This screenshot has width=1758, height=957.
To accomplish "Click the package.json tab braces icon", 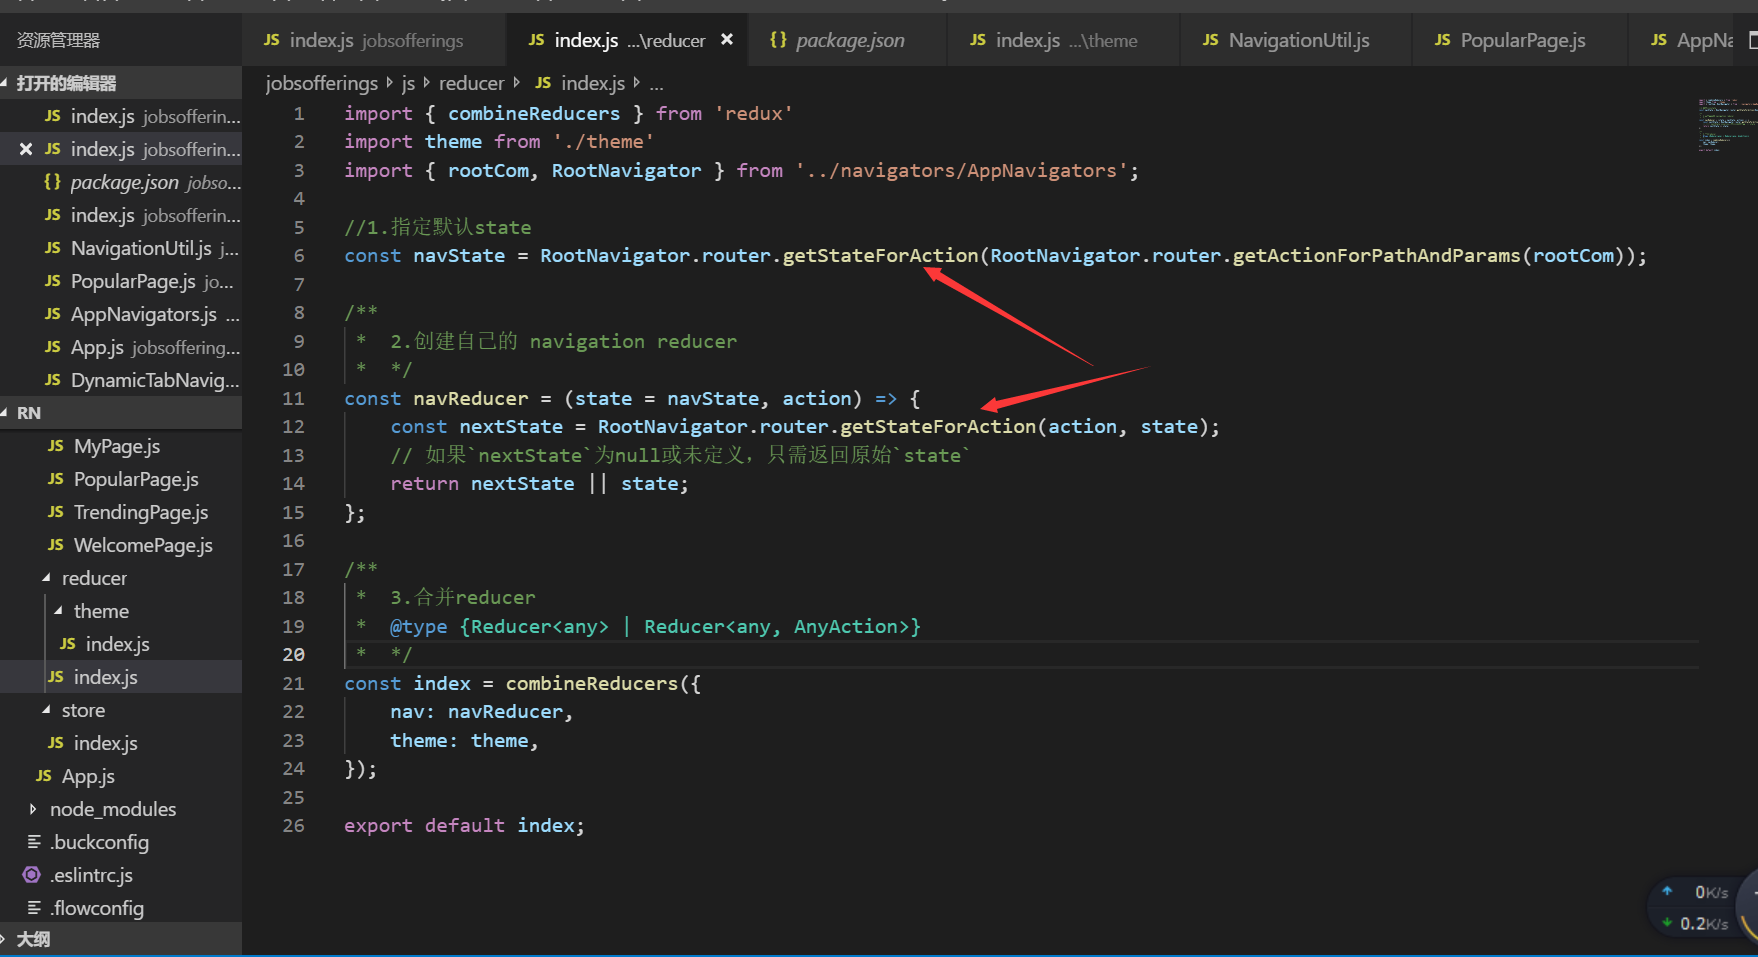I will (x=777, y=40).
